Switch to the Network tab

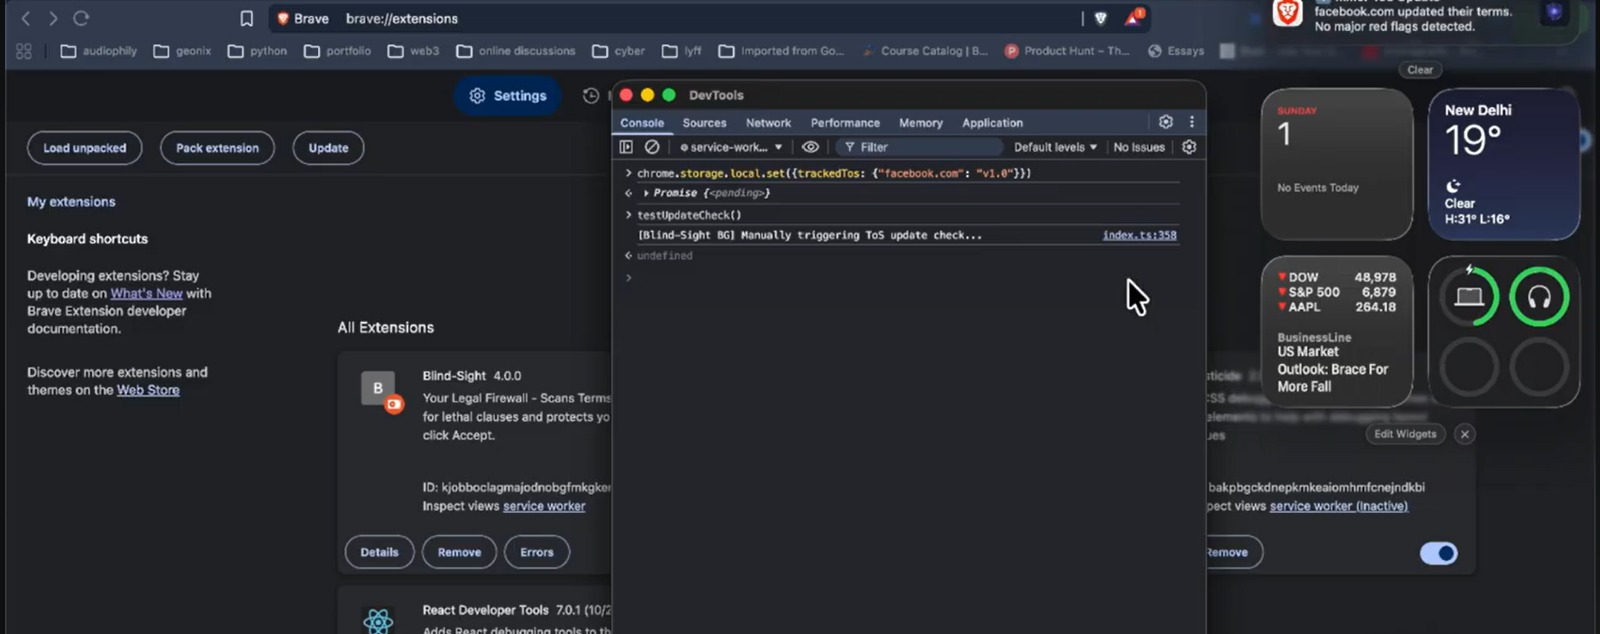tap(768, 123)
